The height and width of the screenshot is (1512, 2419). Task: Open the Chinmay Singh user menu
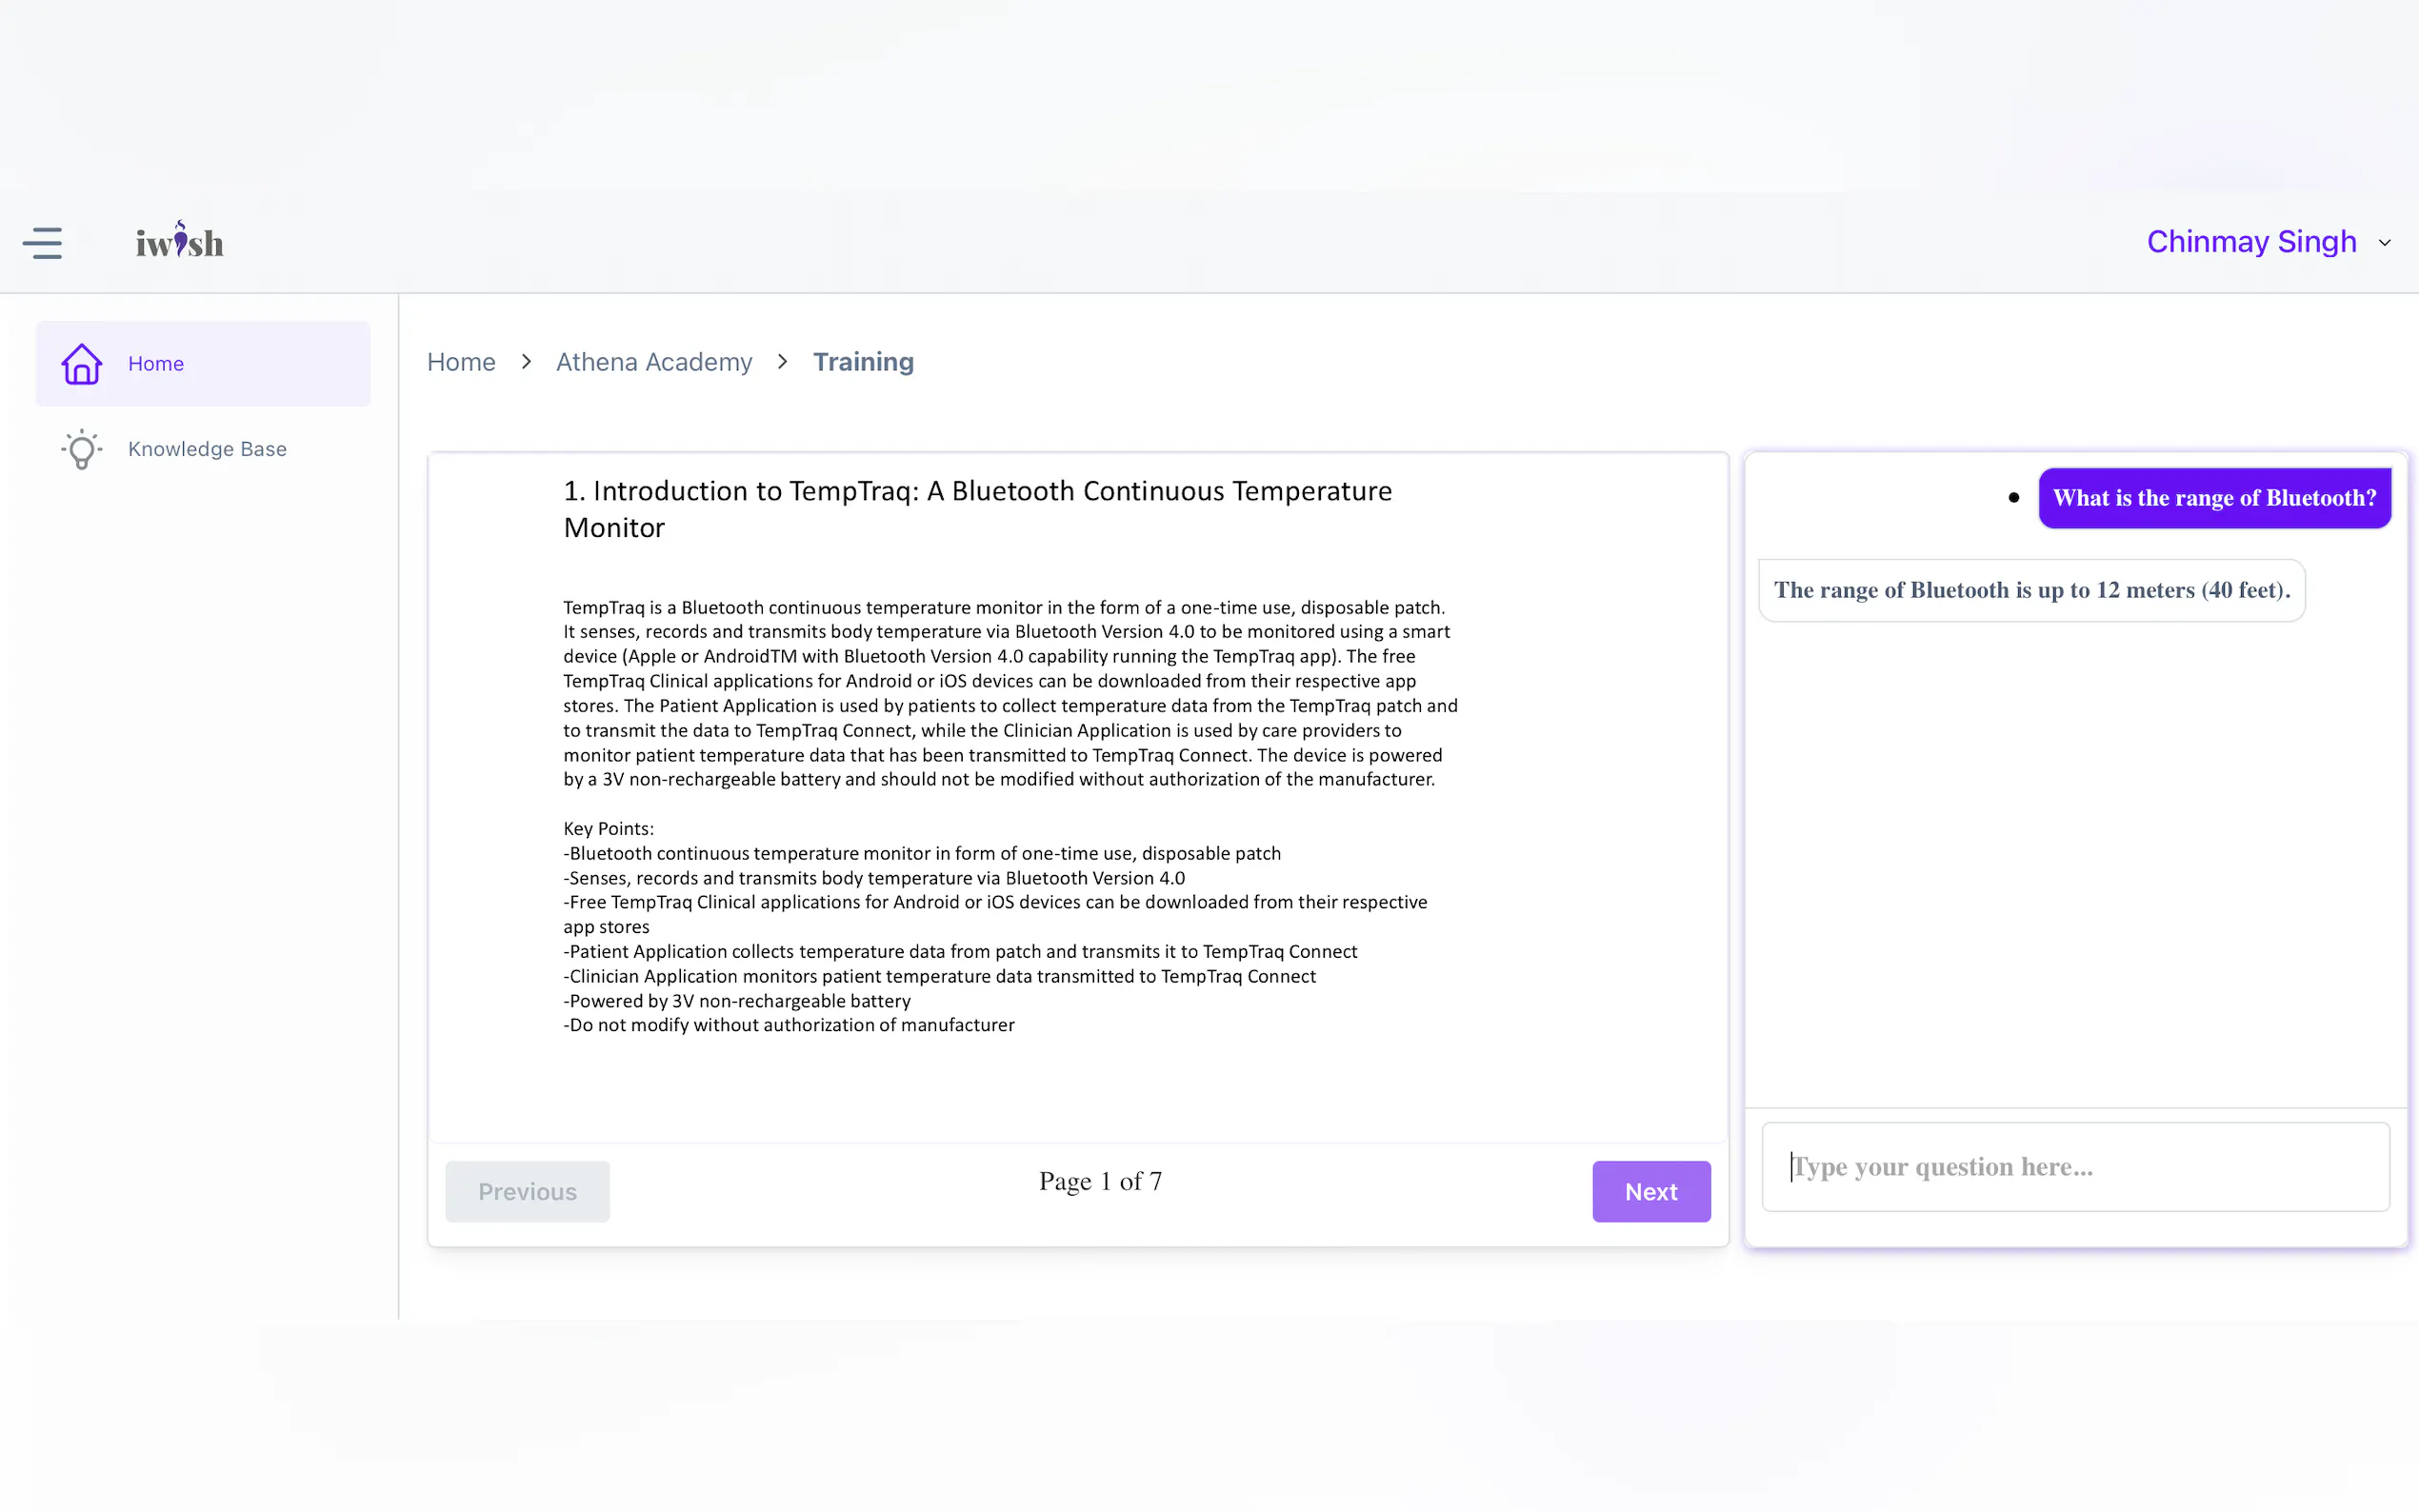pos(2251,242)
